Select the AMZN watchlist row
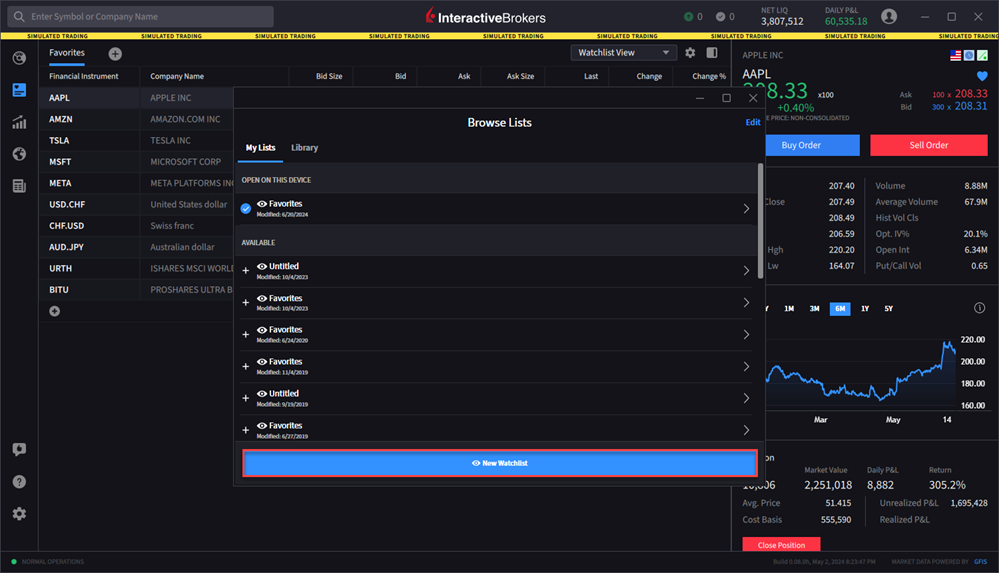Screen dimensions: 999x573 [136, 119]
